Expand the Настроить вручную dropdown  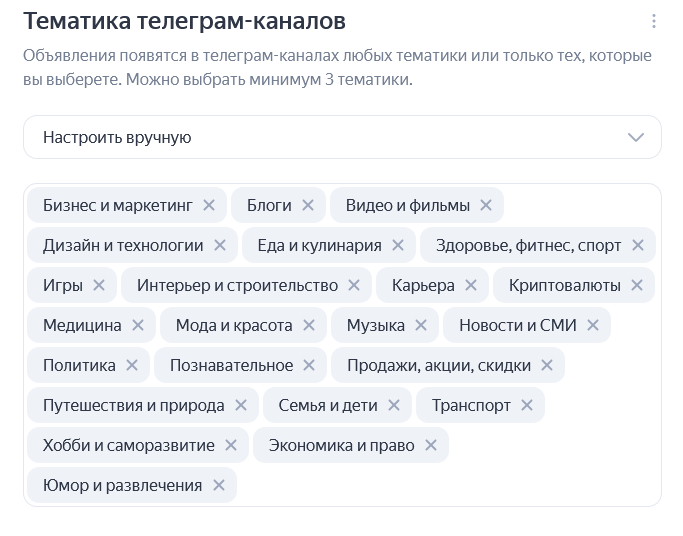pyautogui.click(x=342, y=137)
